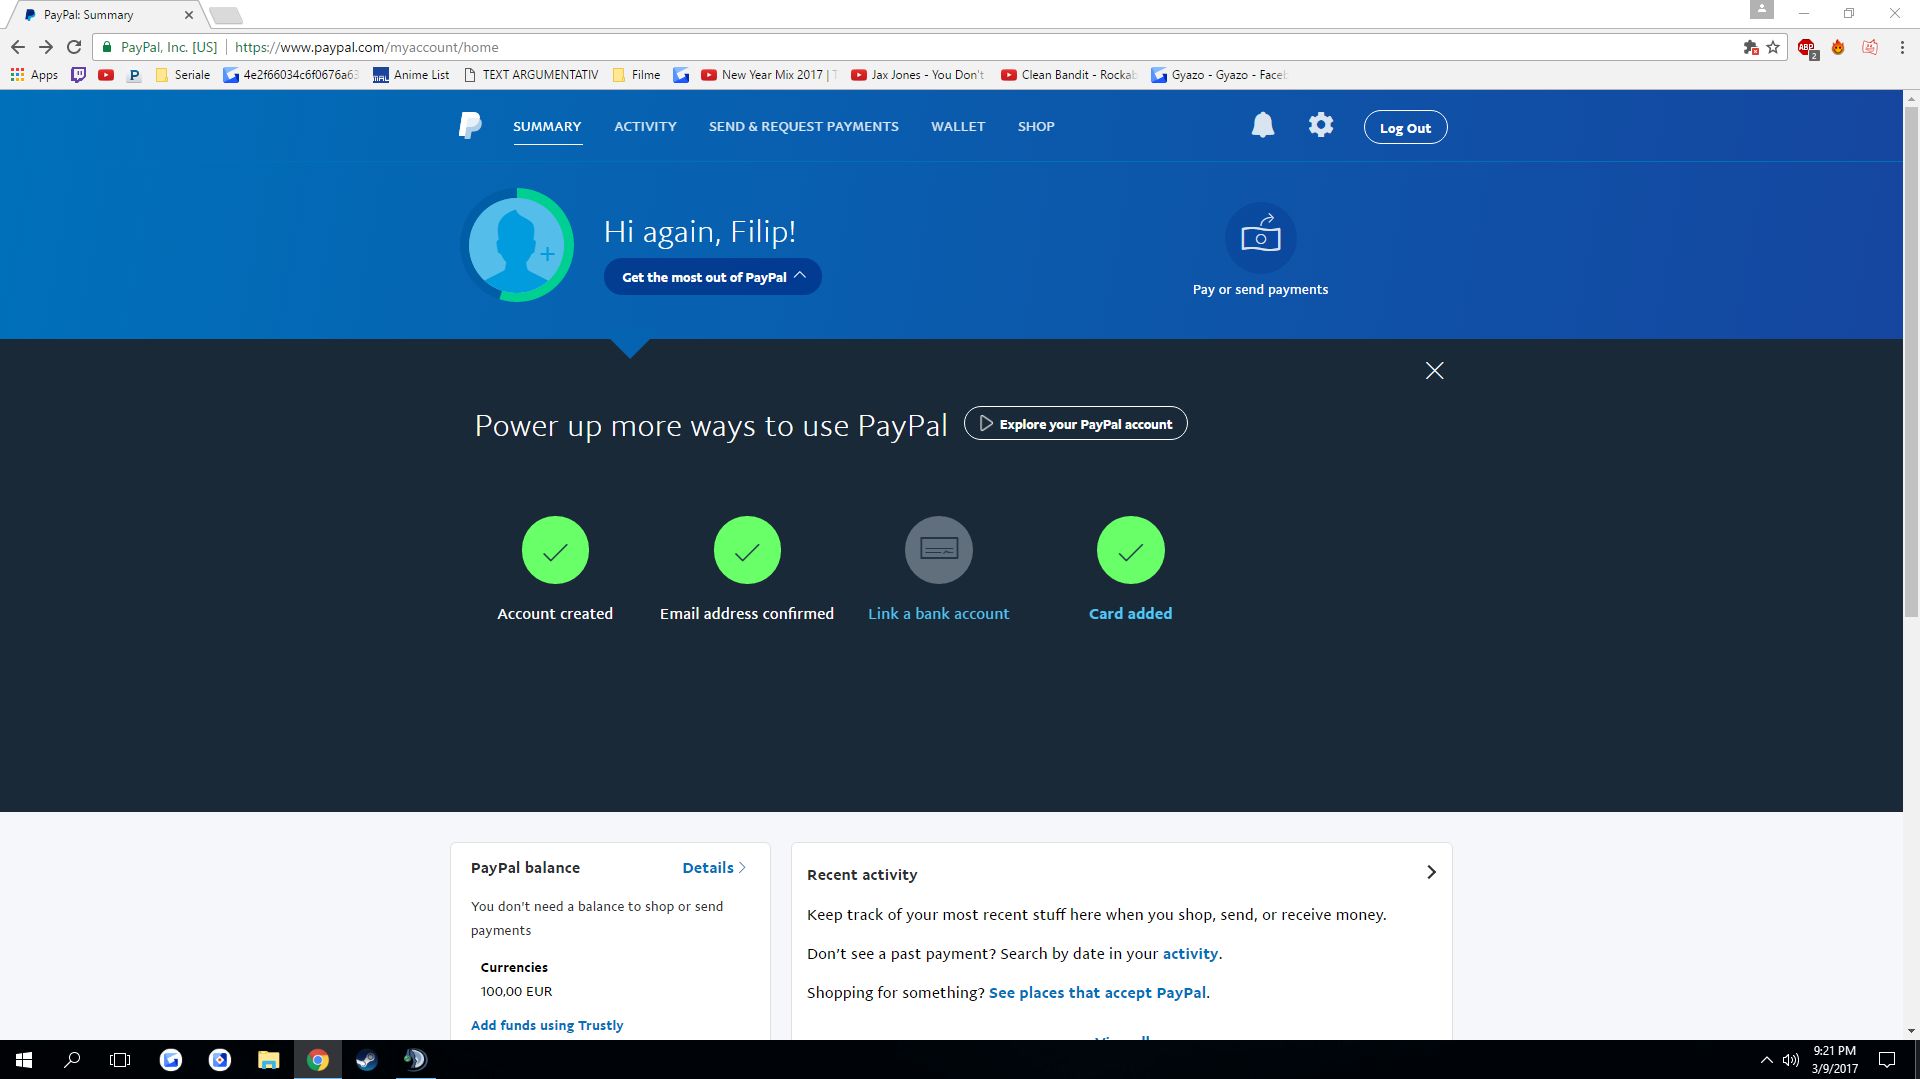Open the TEXT ARGUMENTATIV bookmark
Screen dimensions: 1920x1079
point(531,75)
